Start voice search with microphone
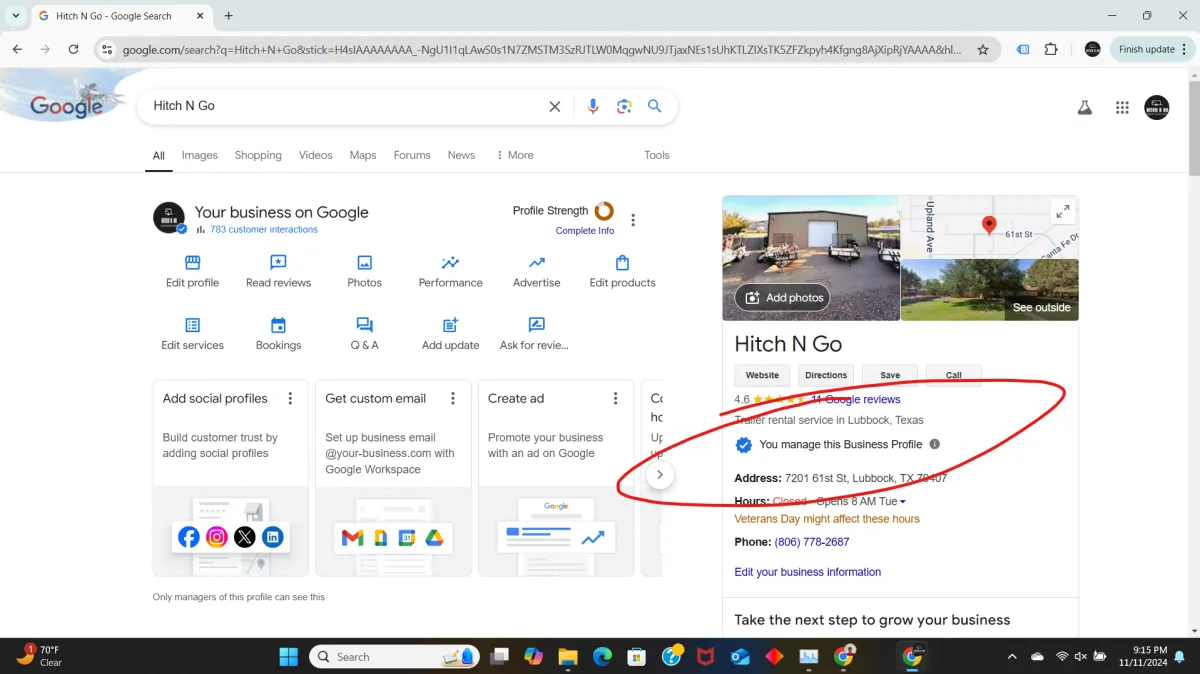 [593, 106]
